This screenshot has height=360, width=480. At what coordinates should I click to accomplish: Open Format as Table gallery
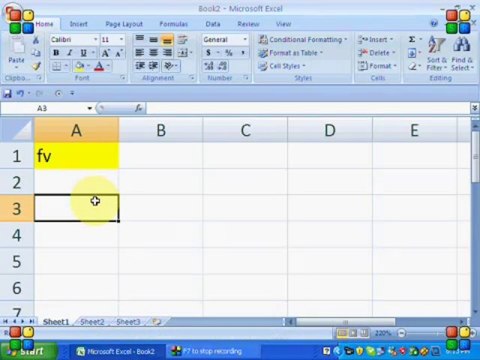tap(291, 53)
